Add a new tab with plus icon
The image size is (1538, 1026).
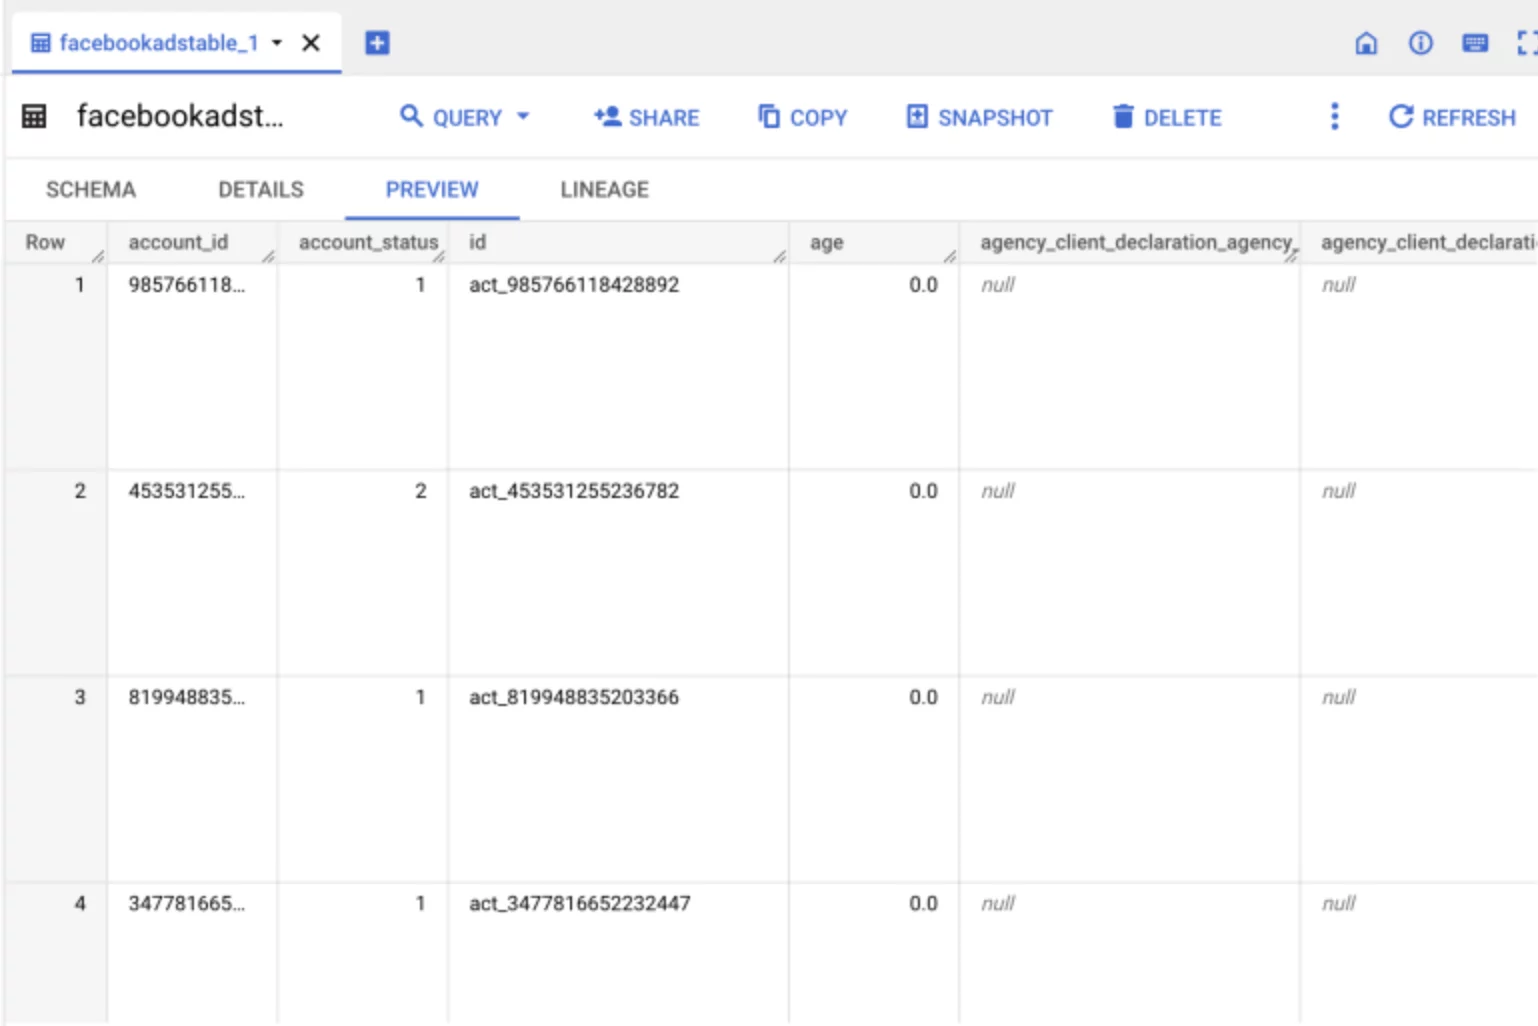377,43
